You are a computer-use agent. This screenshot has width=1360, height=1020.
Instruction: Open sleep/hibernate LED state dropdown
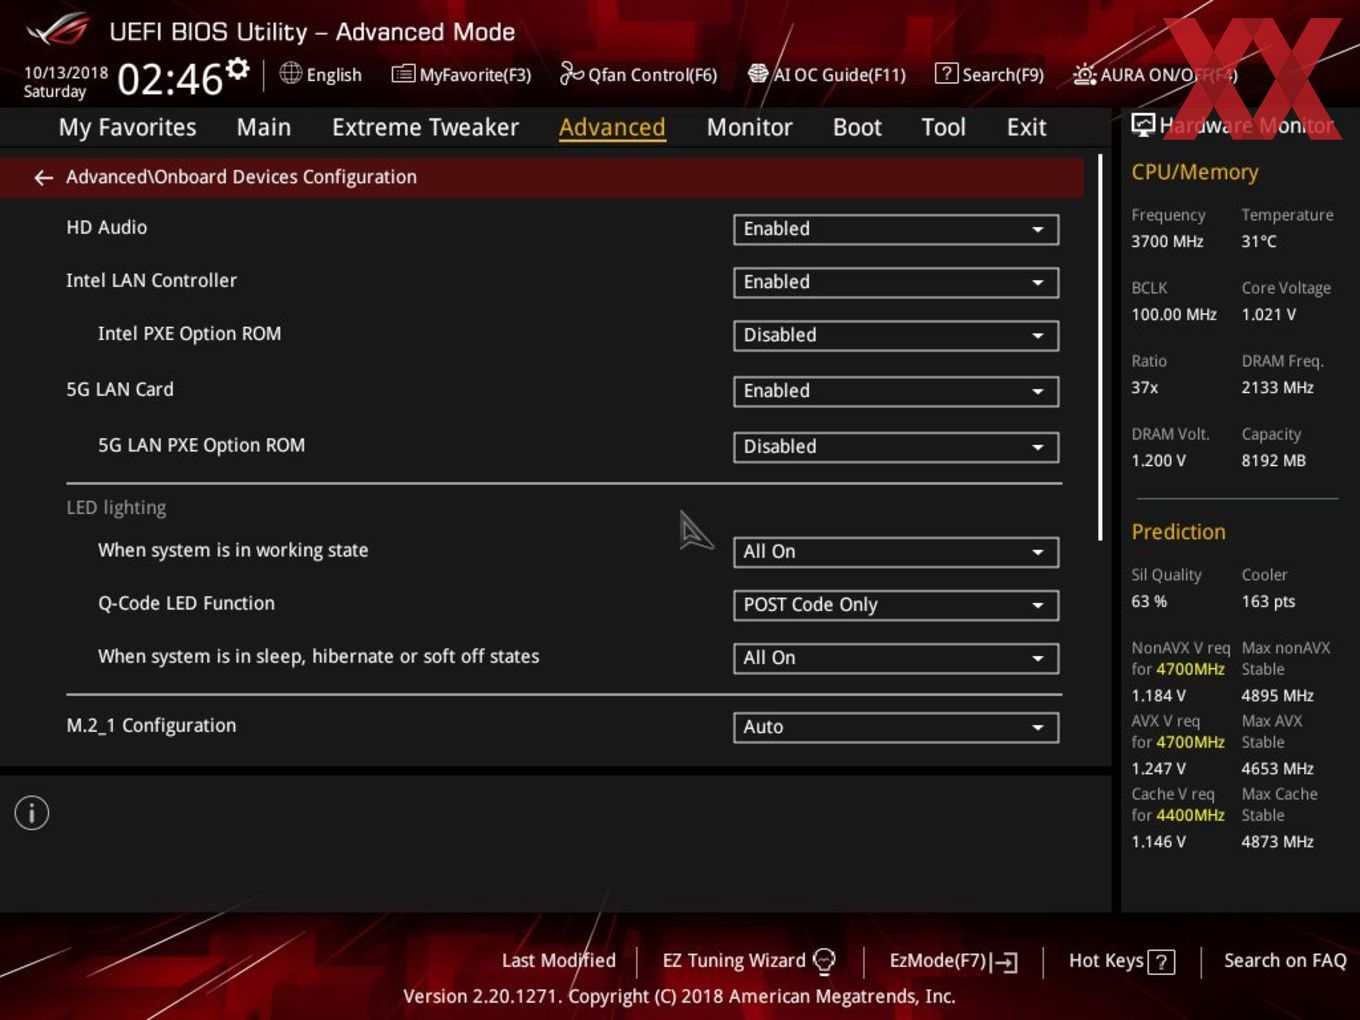(896, 658)
